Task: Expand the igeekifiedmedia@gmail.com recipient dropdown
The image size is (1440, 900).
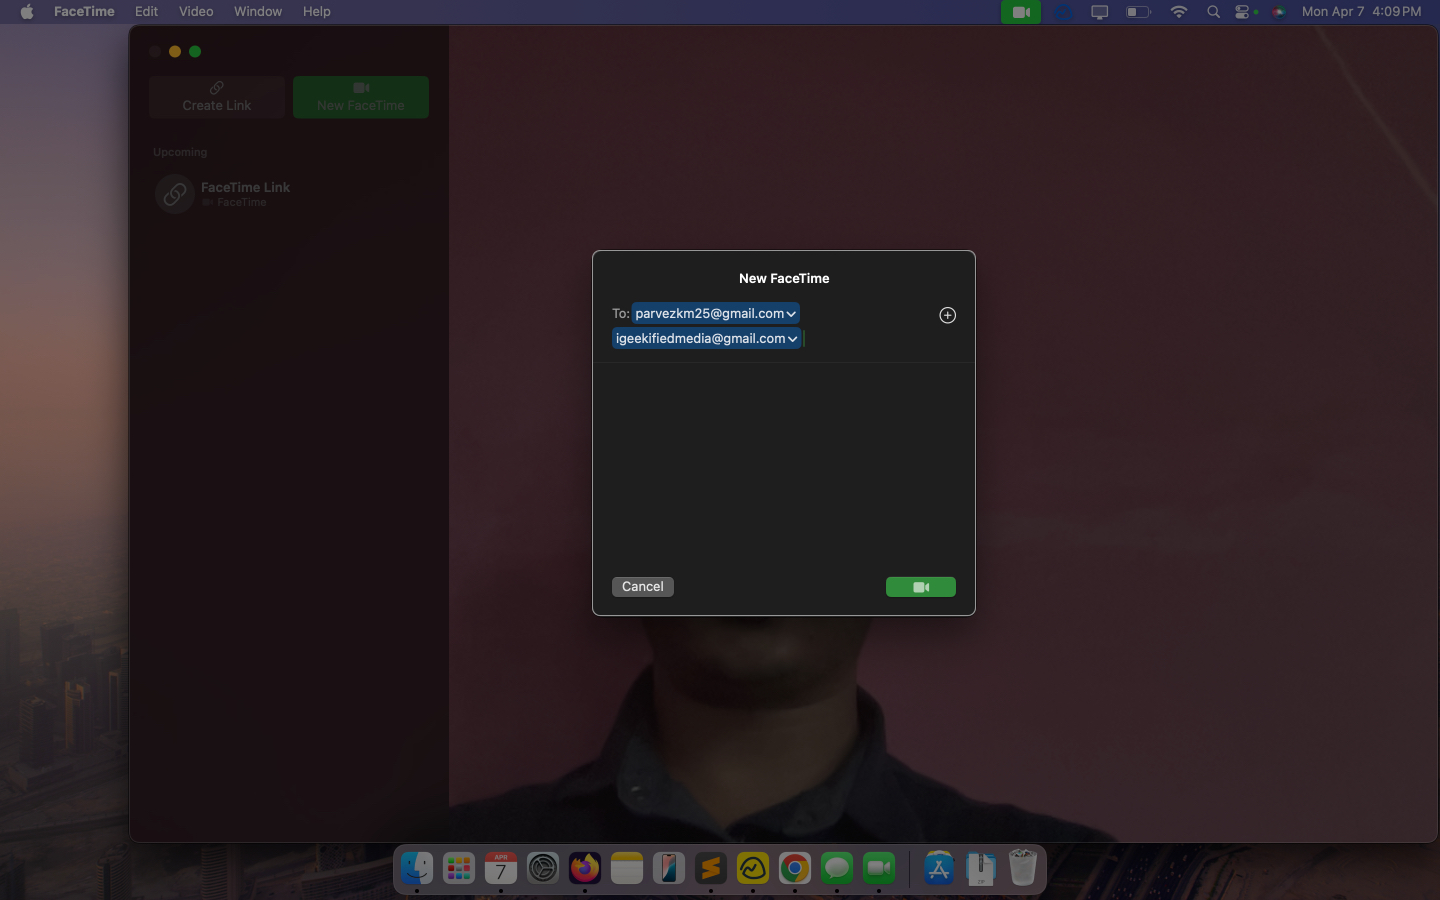Action: pyautogui.click(x=793, y=338)
